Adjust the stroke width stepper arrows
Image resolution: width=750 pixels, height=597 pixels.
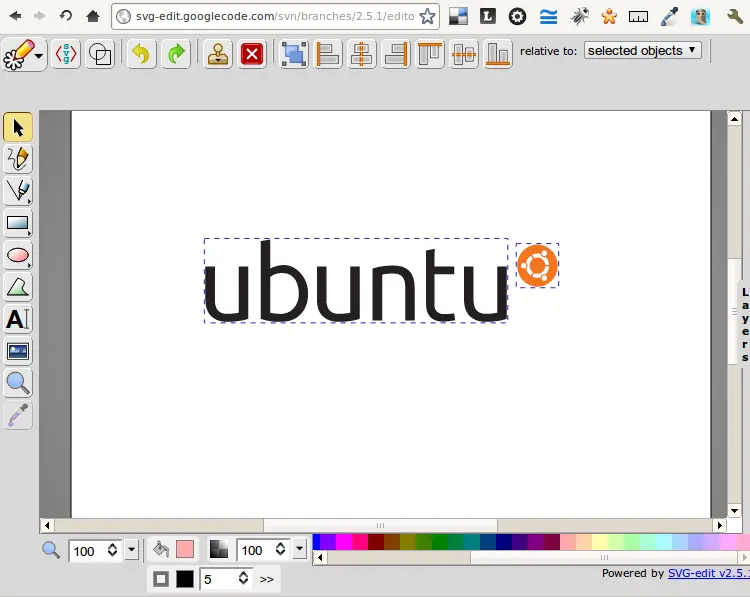(243, 578)
